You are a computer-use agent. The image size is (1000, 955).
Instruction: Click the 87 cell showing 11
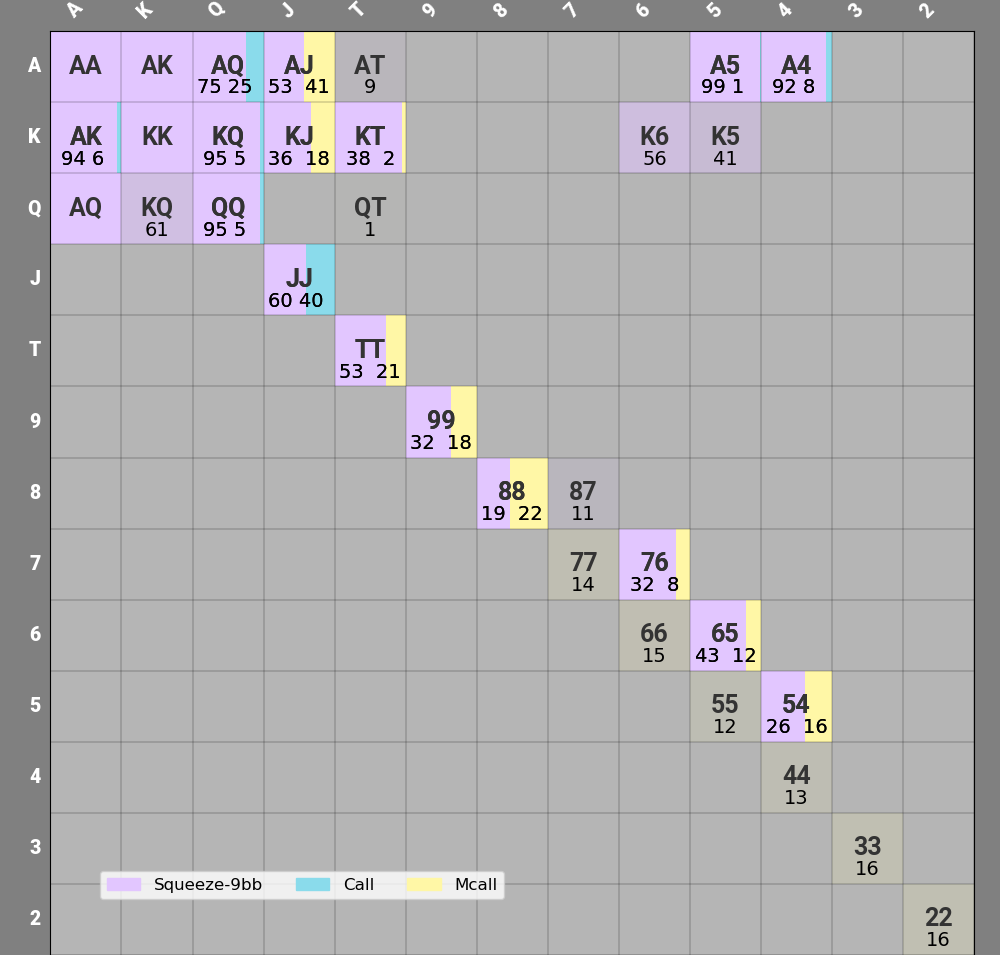[x=583, y=493]
